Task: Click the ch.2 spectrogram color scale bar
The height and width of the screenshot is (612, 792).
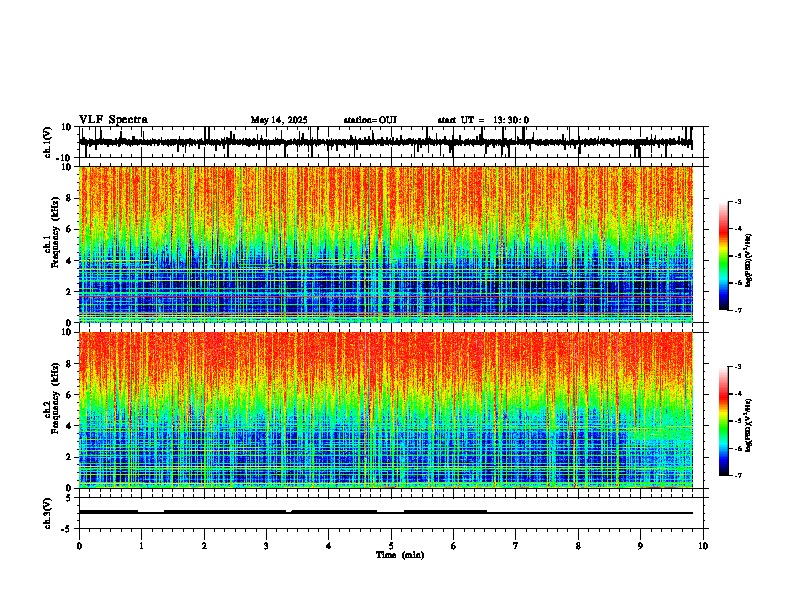Action: 724,421
